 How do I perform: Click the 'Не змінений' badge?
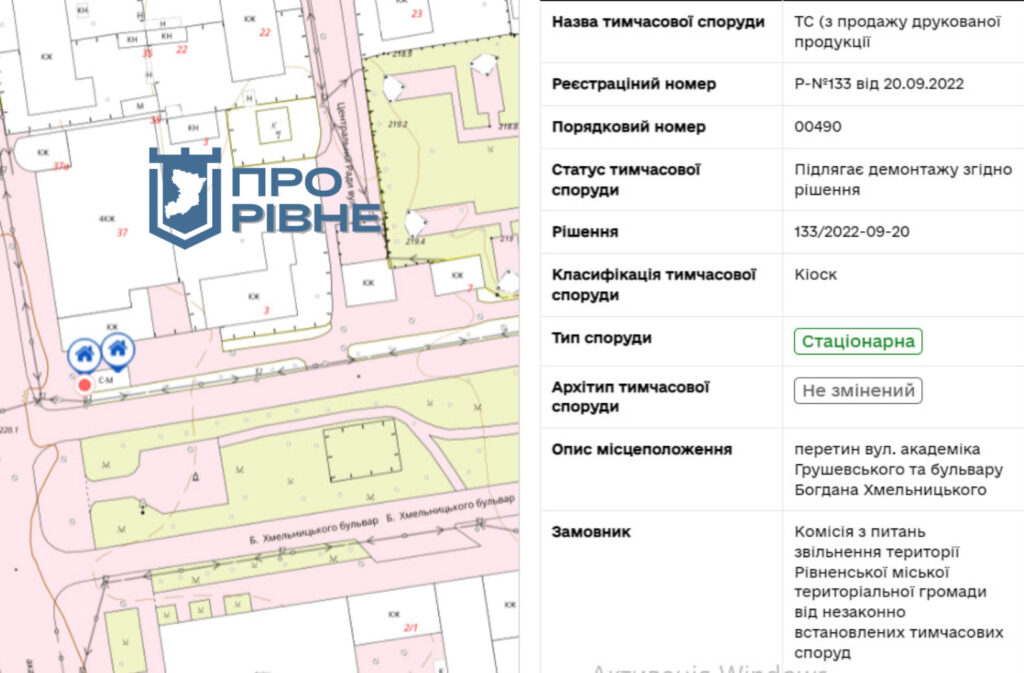[857, 390]
